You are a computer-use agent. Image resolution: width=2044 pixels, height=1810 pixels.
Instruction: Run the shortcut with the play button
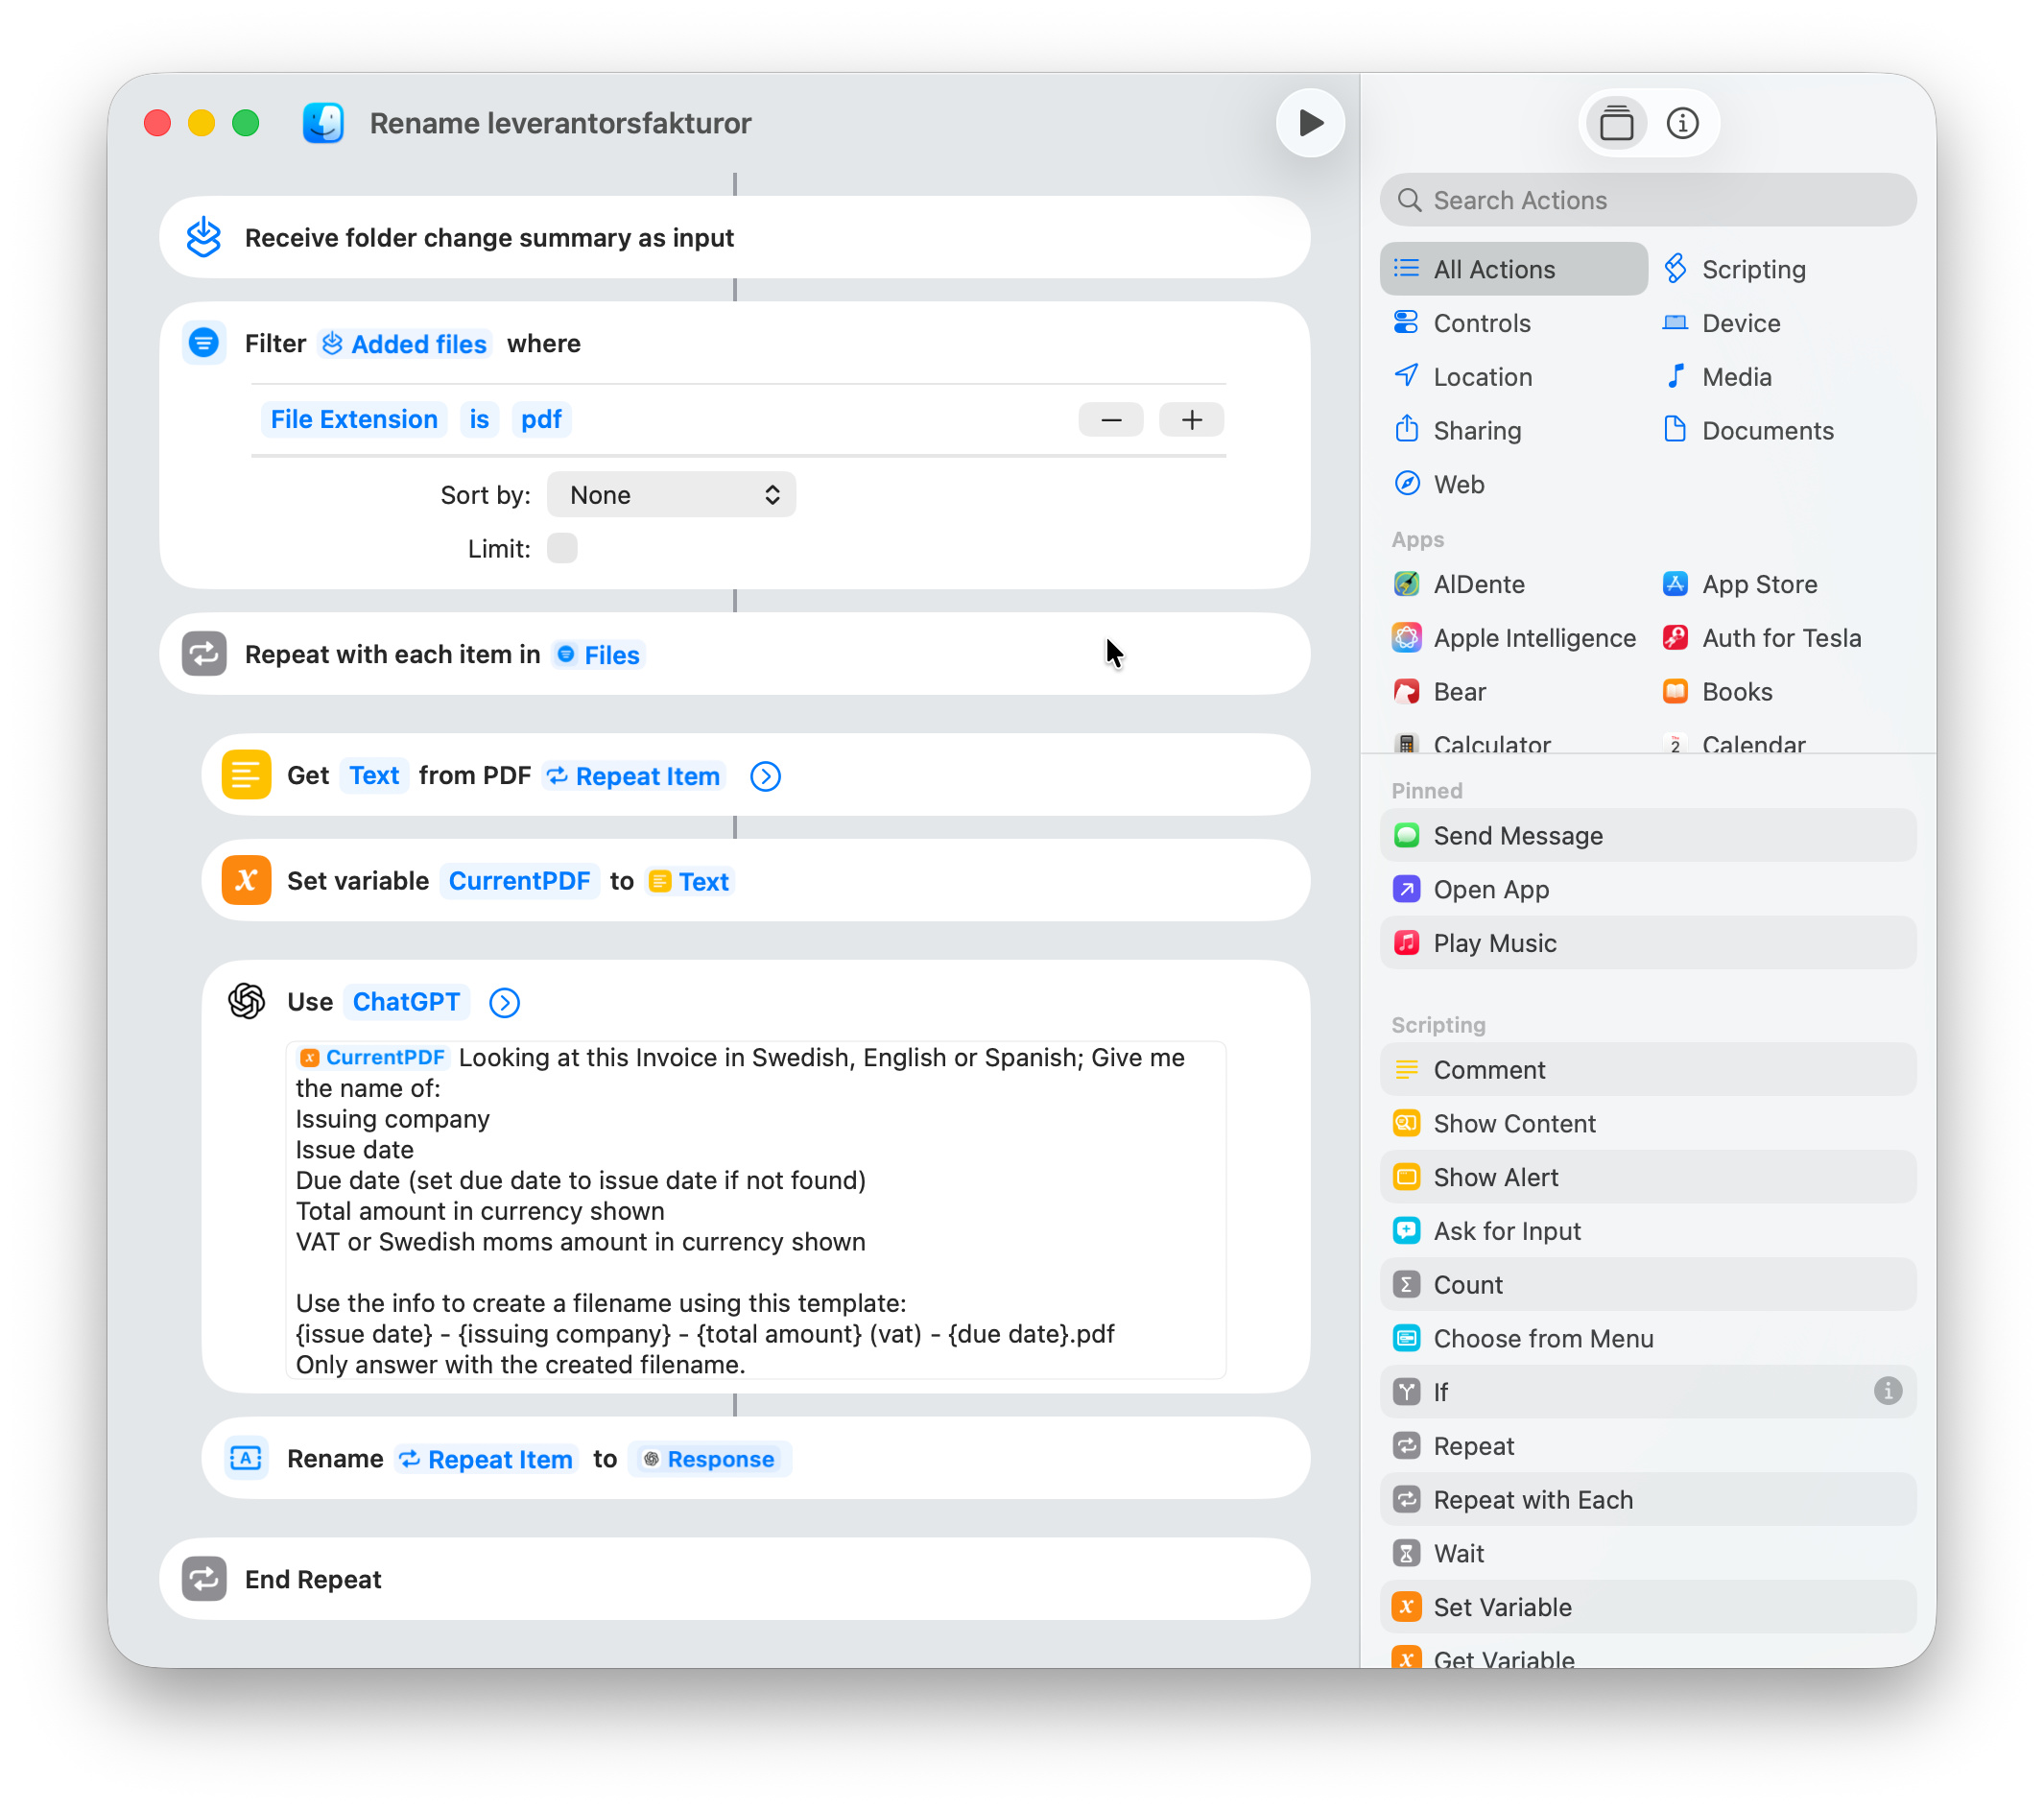click(x=1309, y=123)
